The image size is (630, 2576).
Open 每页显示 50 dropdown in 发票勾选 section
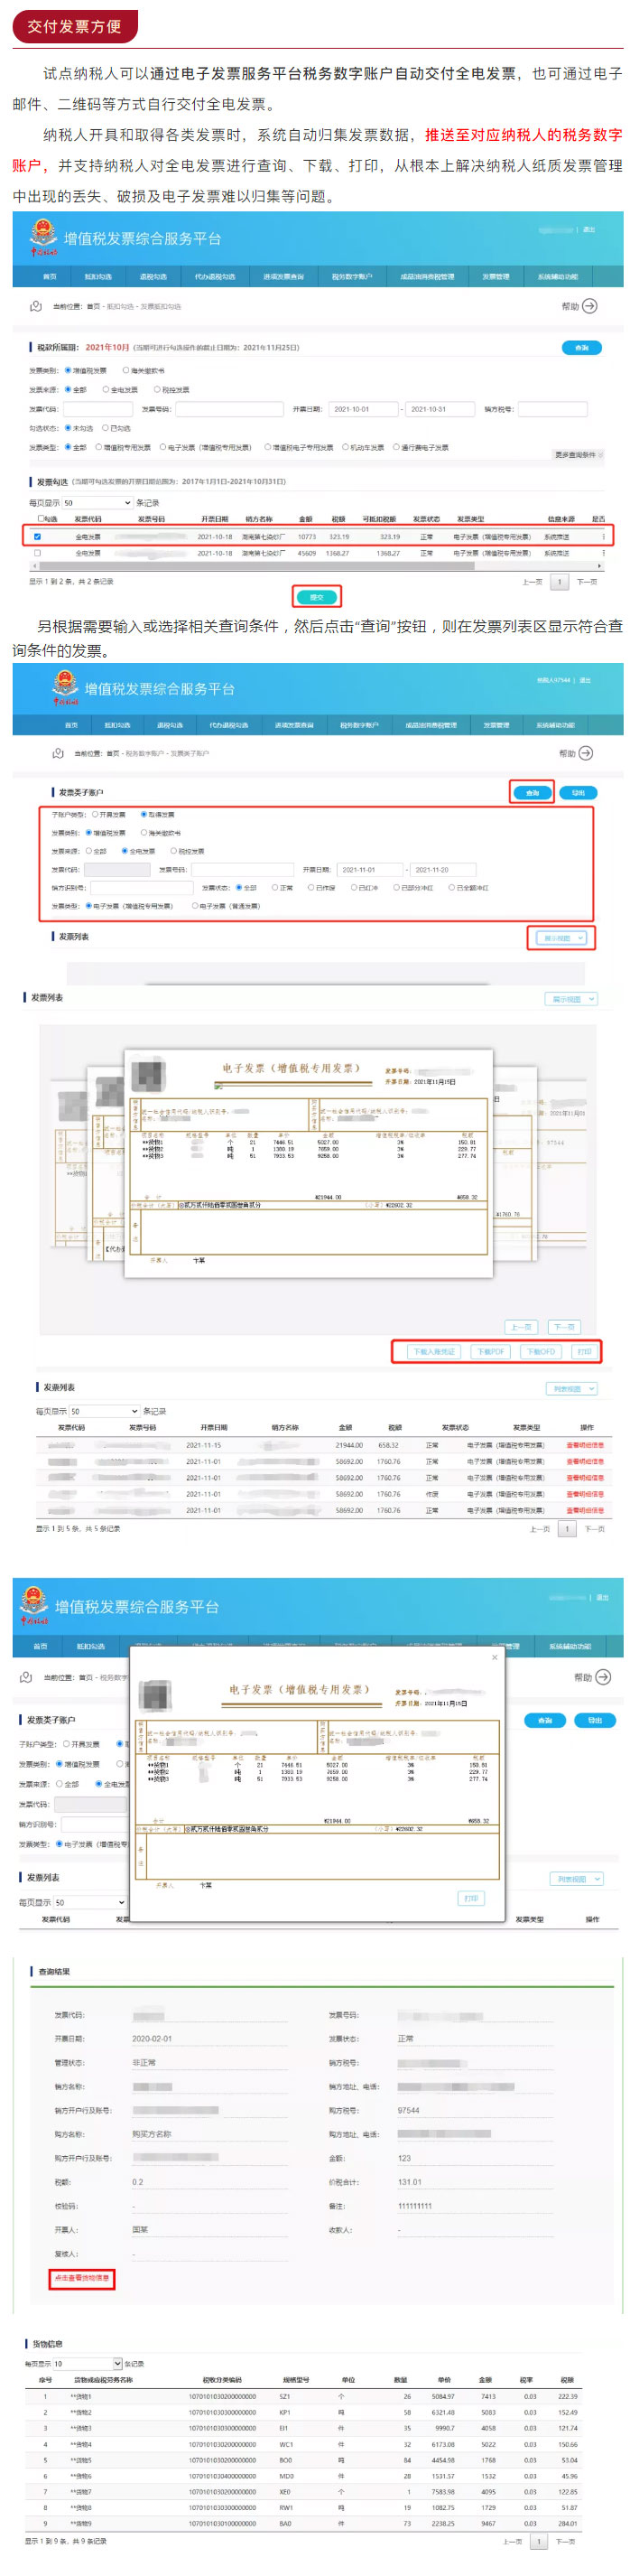pos(97,503)
